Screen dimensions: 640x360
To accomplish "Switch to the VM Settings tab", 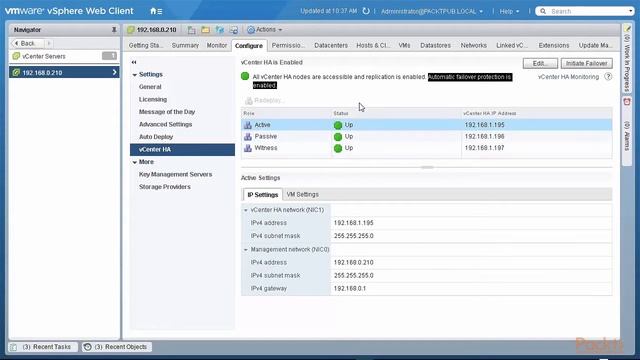I will coord(302,195).
